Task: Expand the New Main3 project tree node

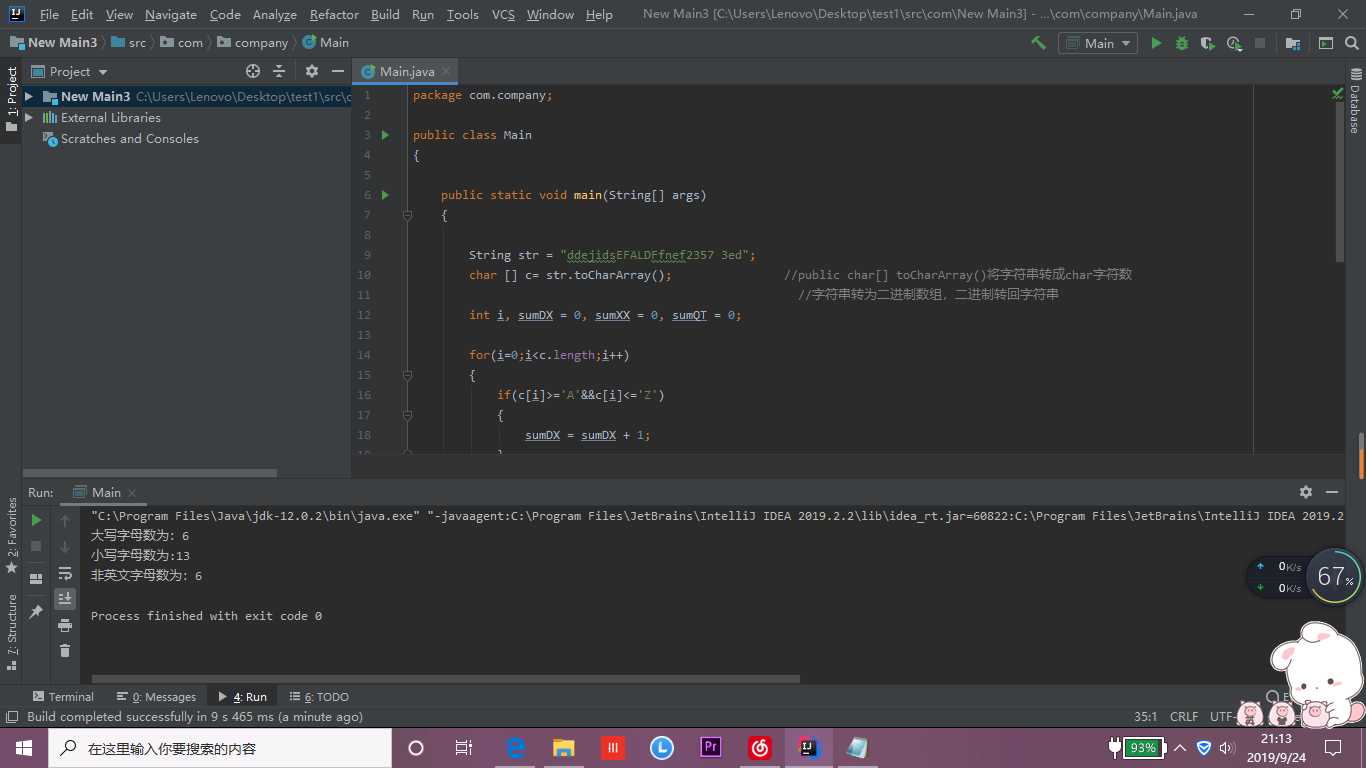Action: [29, 97]
